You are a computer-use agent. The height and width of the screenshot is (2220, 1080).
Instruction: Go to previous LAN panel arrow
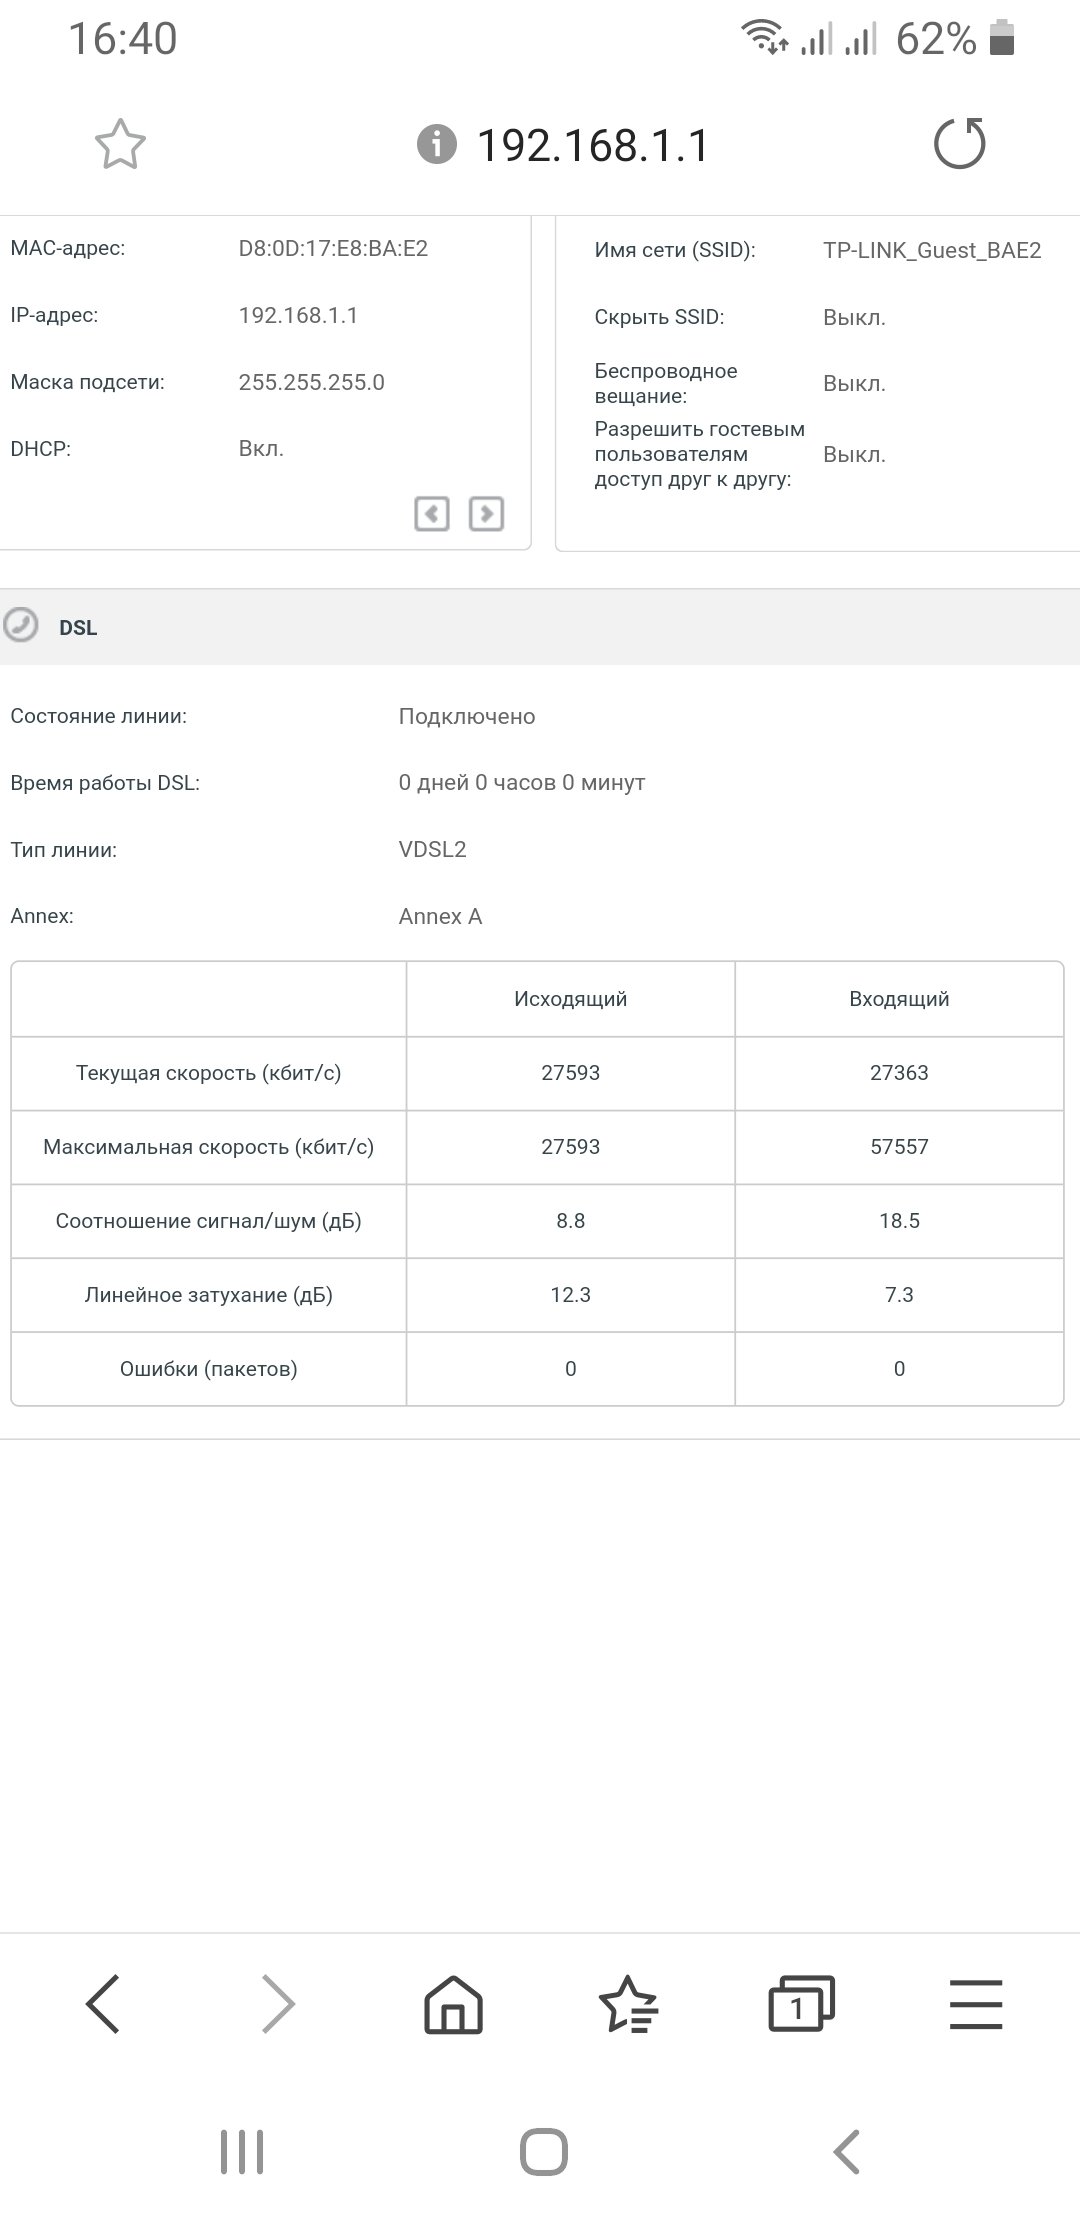(x=432, y=513)
